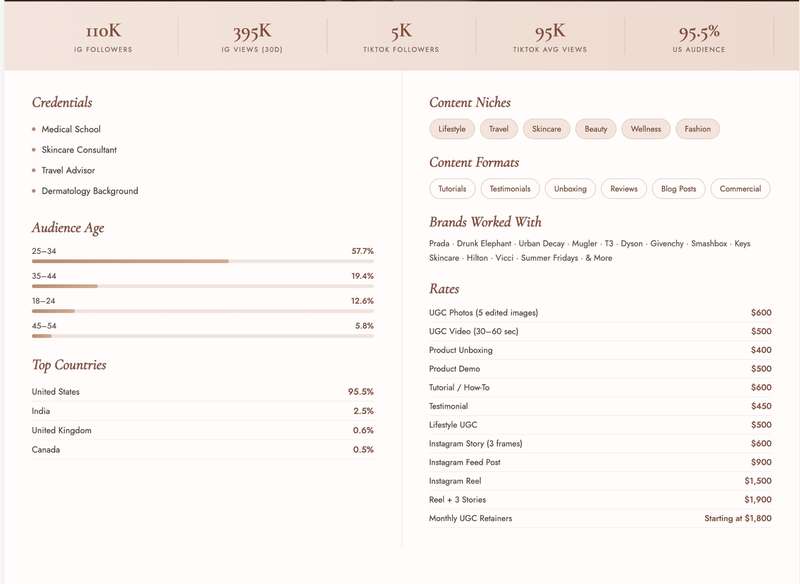Viewport: 800px width, 584px height.
Task: Click the Starting at $1,800 price
Action: pos(738,518)
